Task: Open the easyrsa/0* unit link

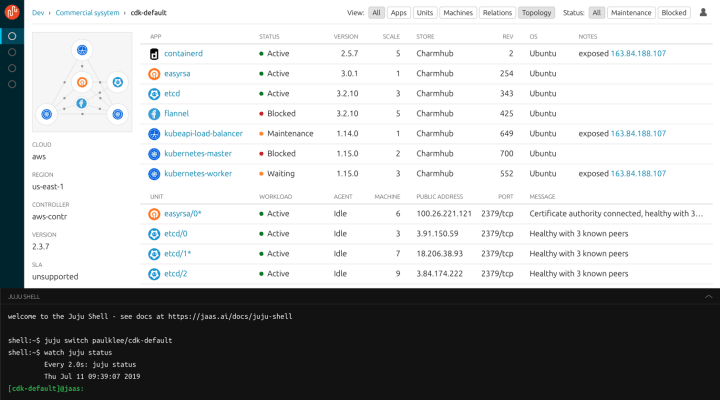Action: [x=183, y=214]
